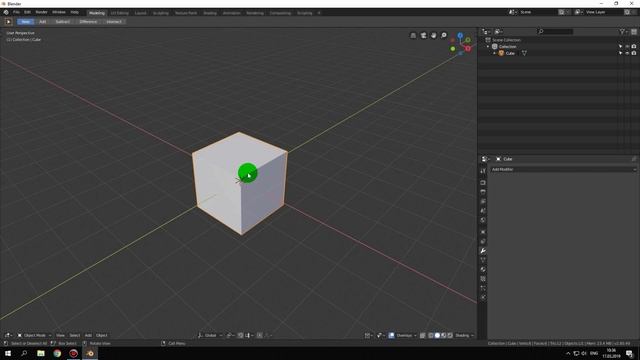Open the outliner display mode dropdown
Screen dimensions: 640x360
coord(499,31)
